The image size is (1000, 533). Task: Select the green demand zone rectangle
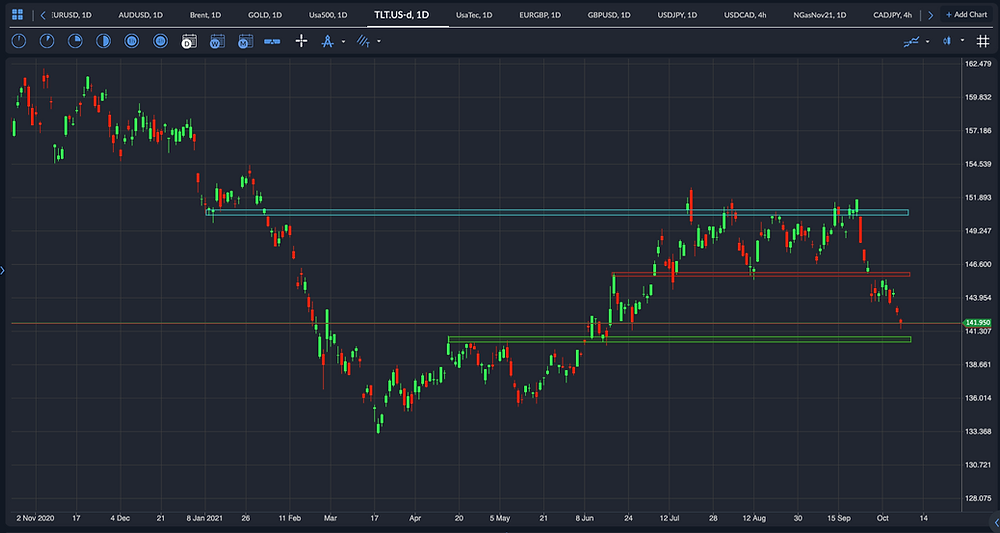(679, 339)
